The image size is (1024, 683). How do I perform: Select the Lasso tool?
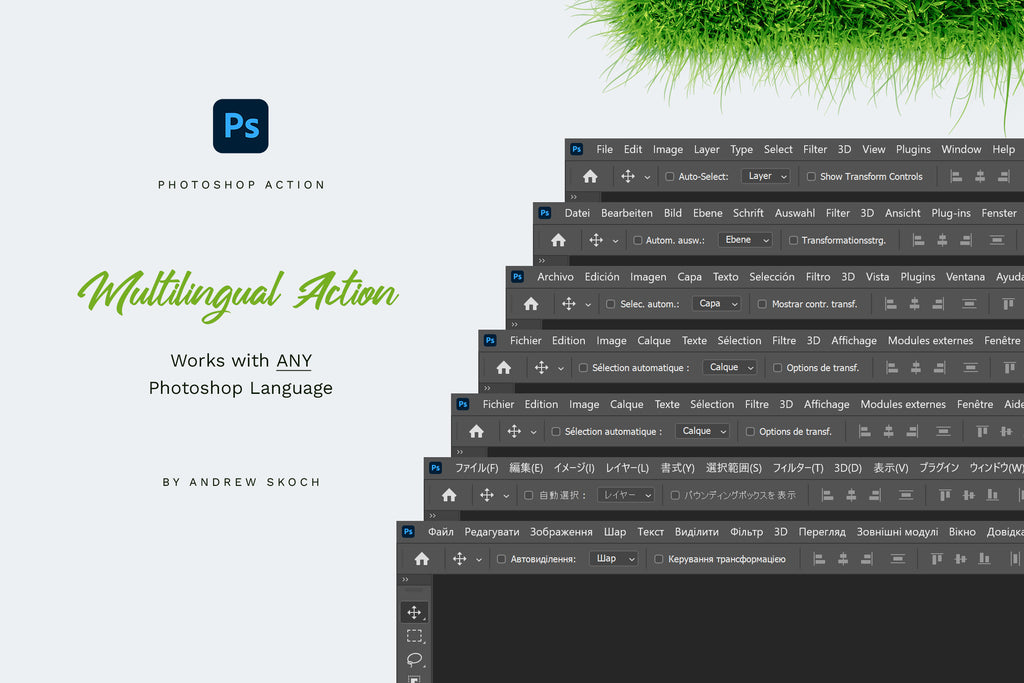pos(414,659)
